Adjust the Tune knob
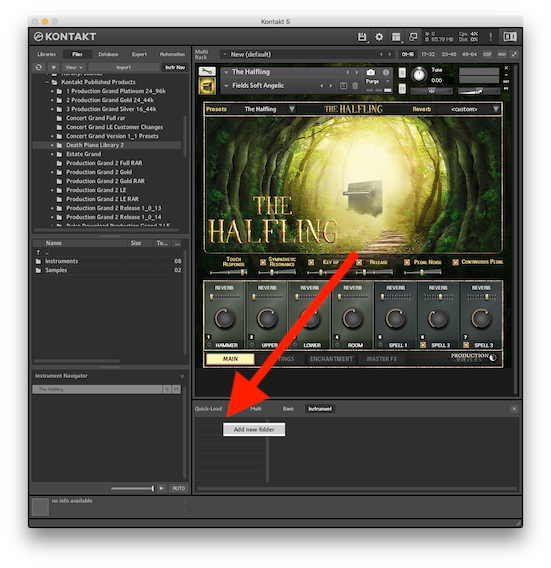Image resolution: width=551 pixels, height=568 pixels. [x=419, y=75]
